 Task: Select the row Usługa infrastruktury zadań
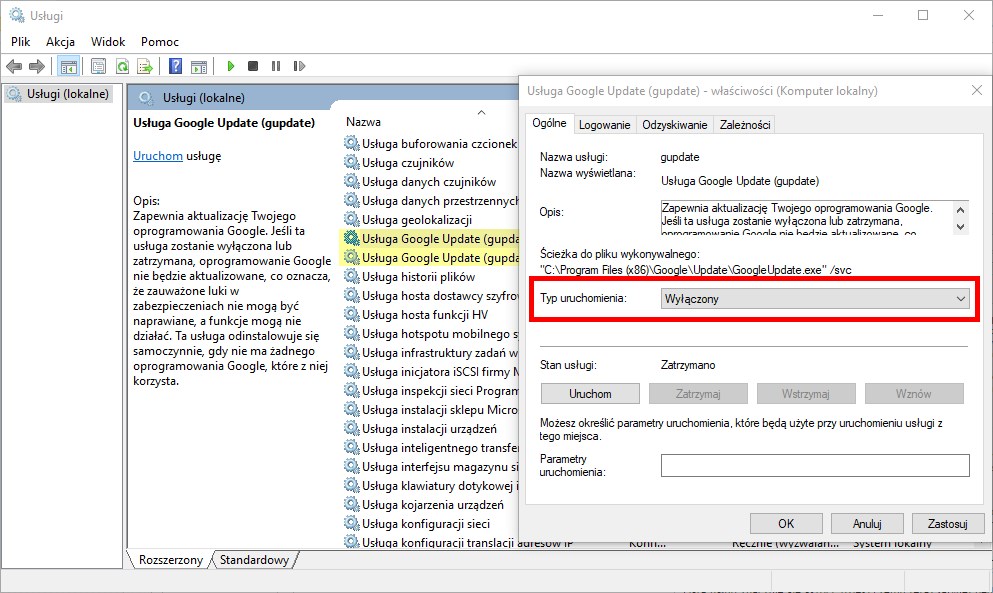click(x=431, y=353)
